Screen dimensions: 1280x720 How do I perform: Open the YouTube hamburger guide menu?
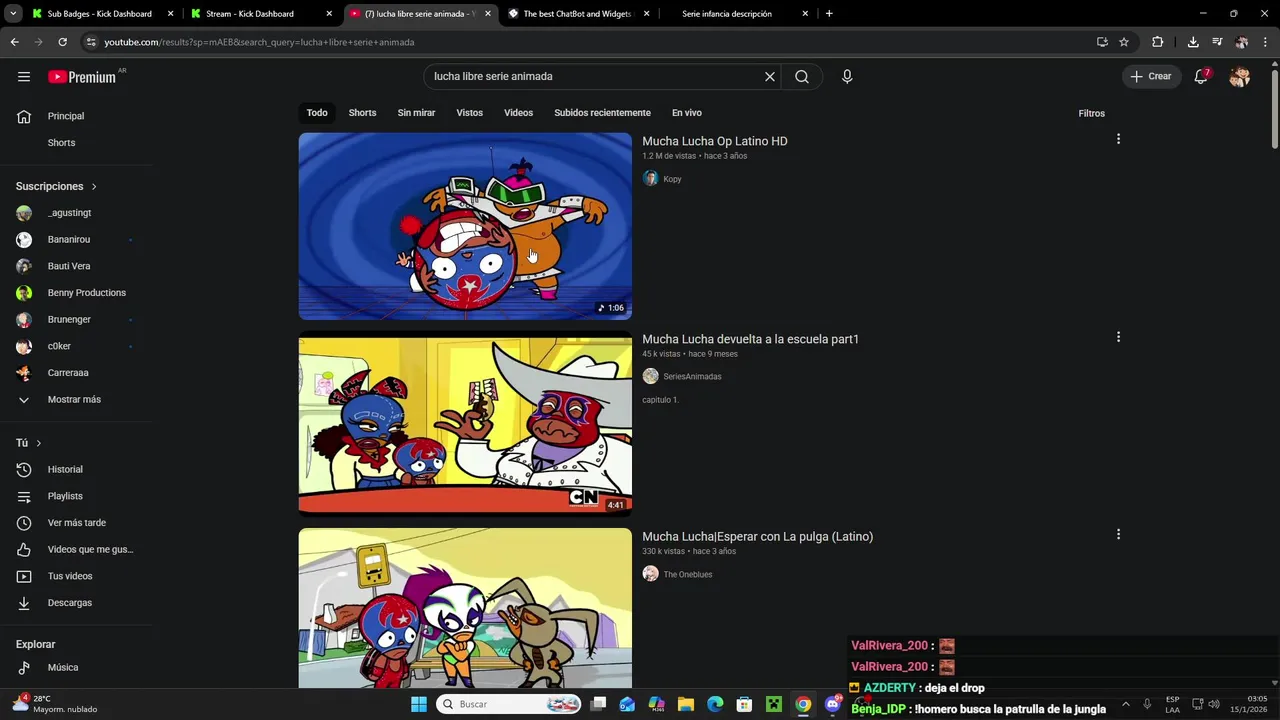coord(24,76)
